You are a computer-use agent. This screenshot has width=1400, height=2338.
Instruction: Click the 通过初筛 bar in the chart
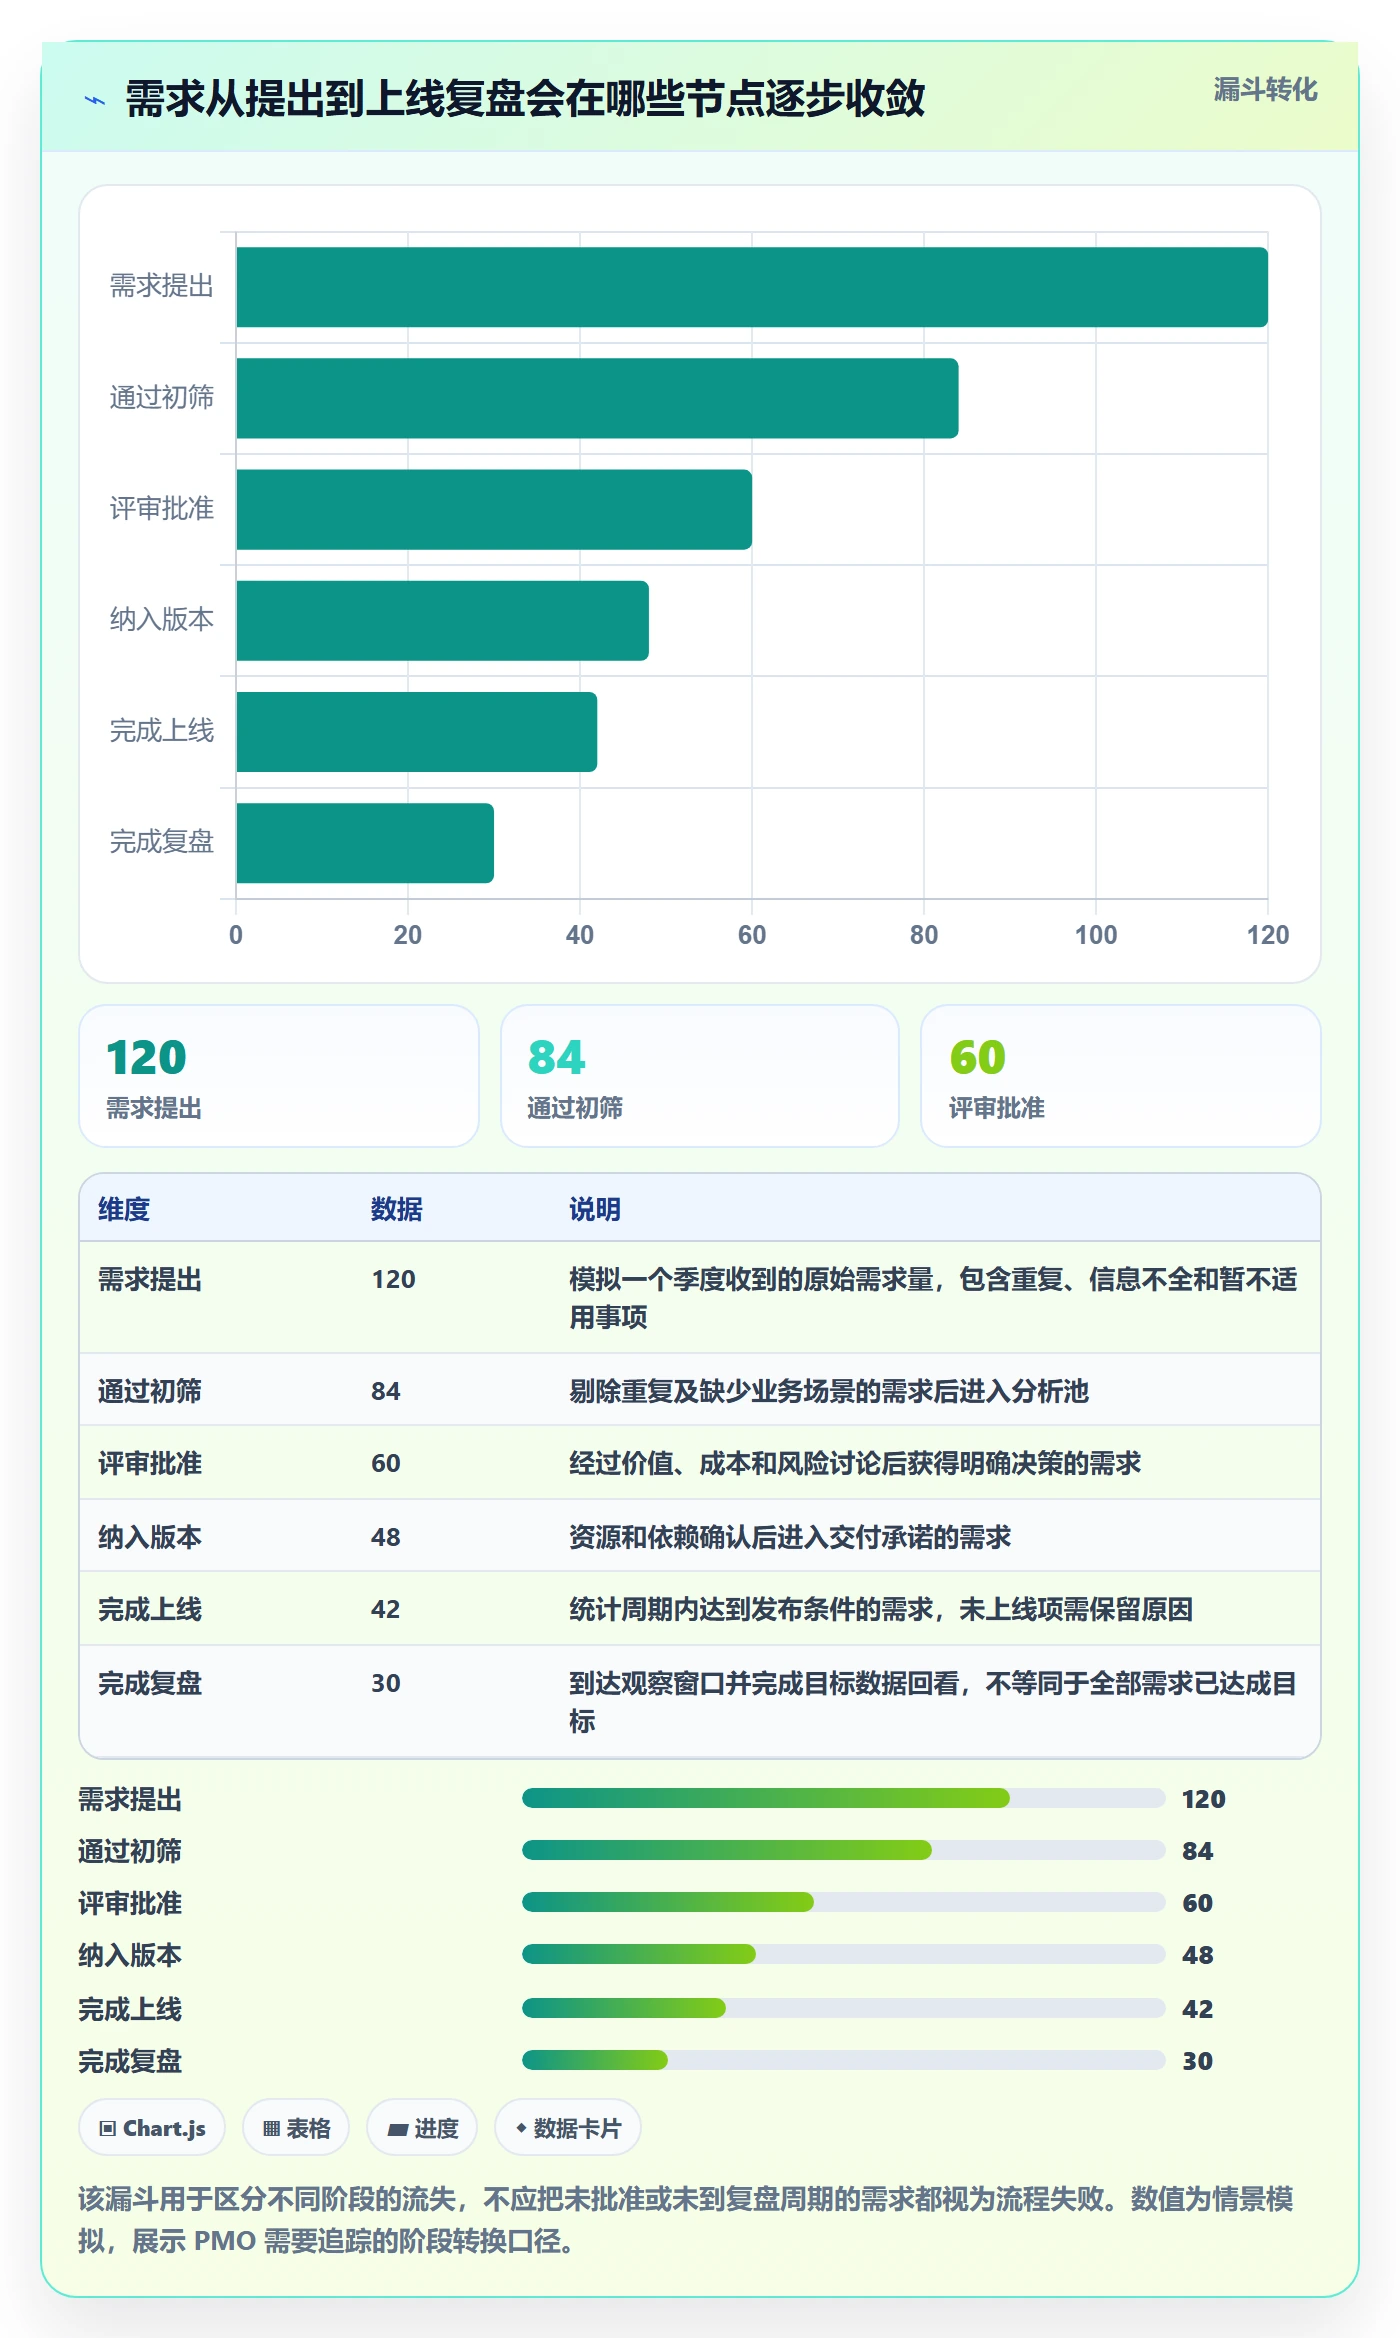pyautogui.click(x=597, y=398)
